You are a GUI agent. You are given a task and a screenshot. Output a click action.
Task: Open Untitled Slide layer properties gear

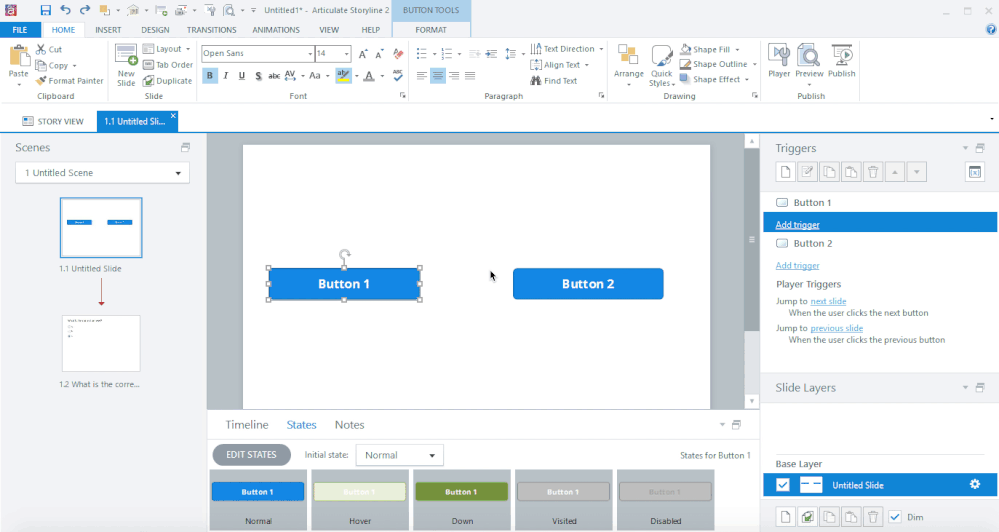975,485
